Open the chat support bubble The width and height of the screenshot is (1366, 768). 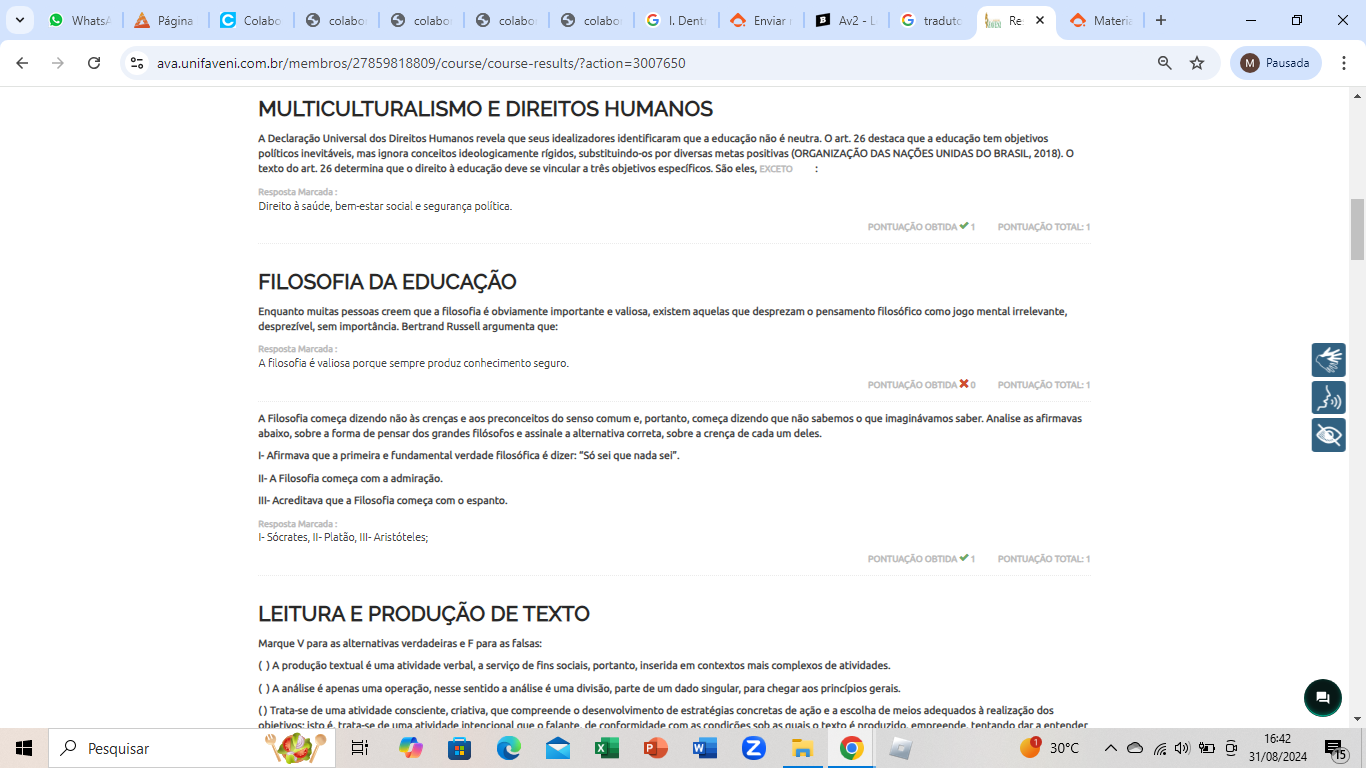(x=1322, y=698)
